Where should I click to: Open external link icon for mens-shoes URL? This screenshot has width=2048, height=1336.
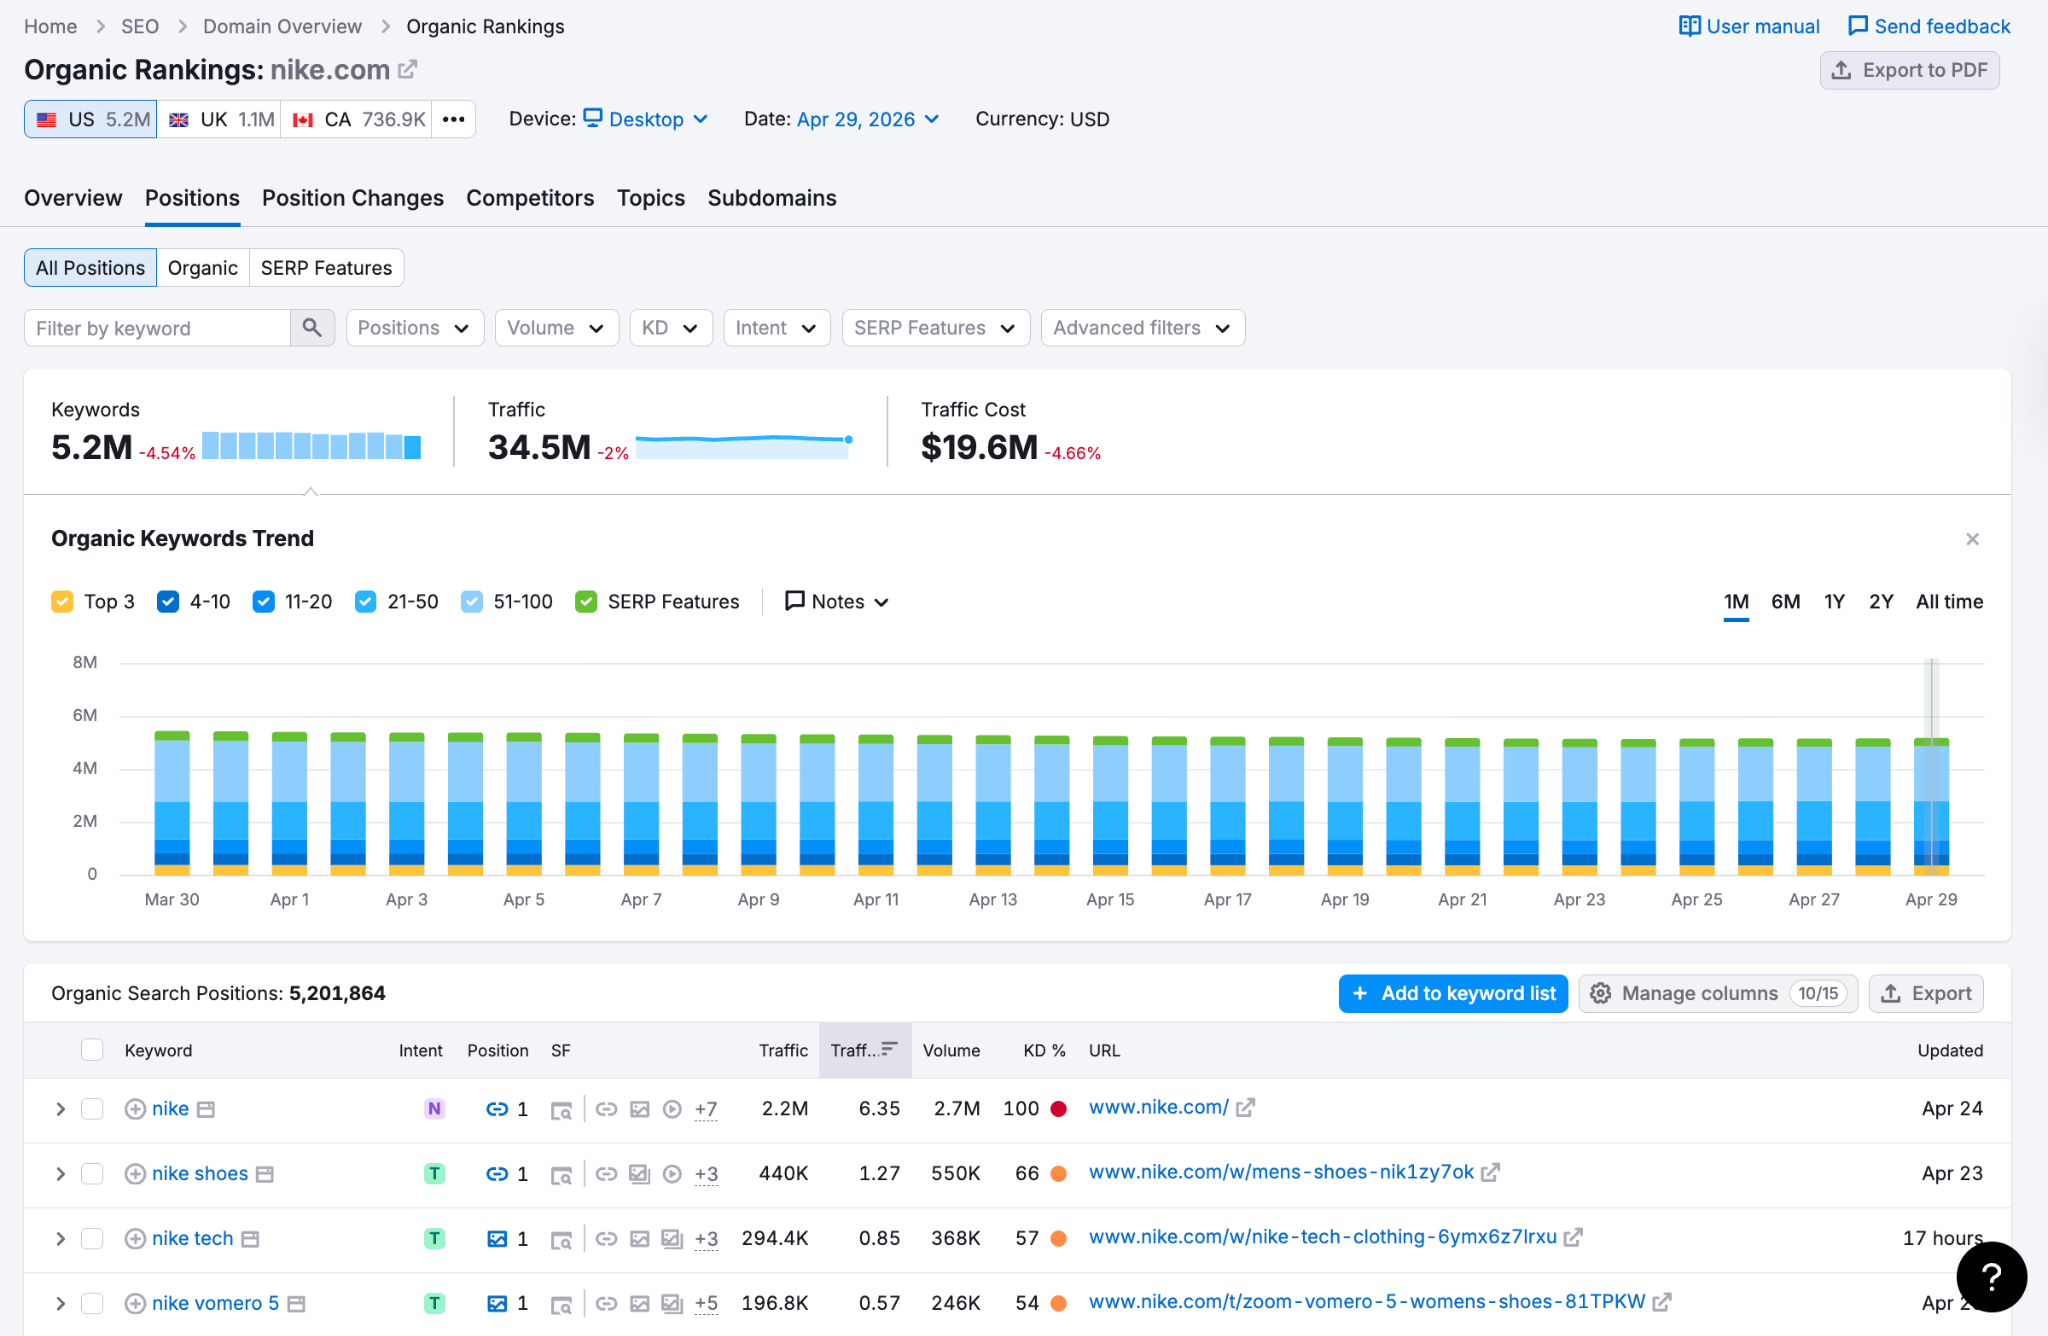click(x=1490, y=1173)
